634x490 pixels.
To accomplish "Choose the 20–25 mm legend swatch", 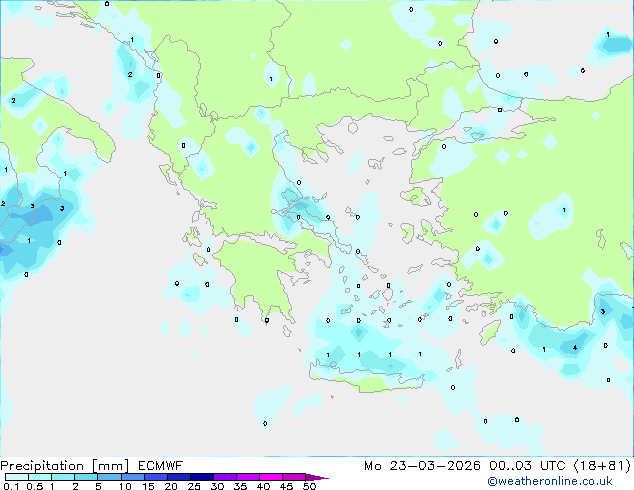I will coord(179,477).
